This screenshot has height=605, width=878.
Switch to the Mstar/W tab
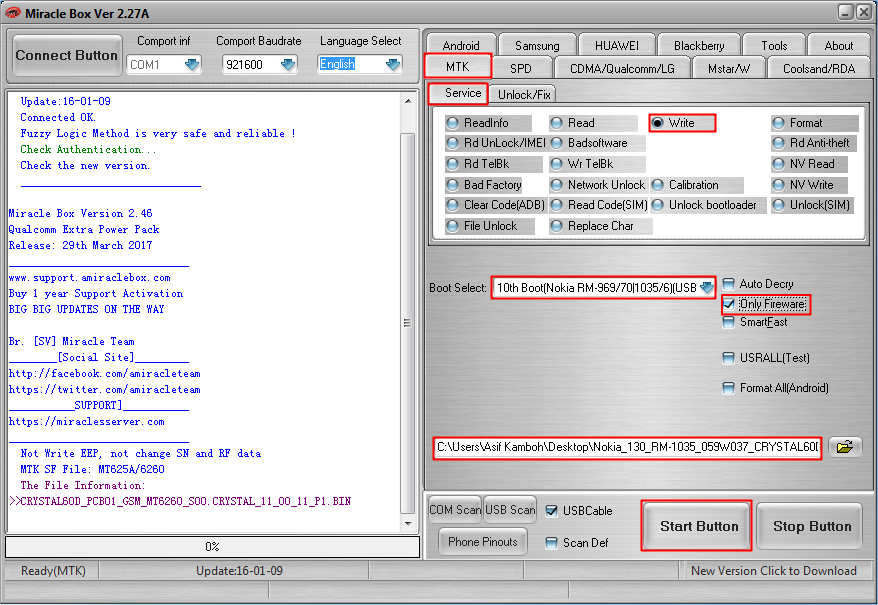pyautogui.click(x=728, y=68)
